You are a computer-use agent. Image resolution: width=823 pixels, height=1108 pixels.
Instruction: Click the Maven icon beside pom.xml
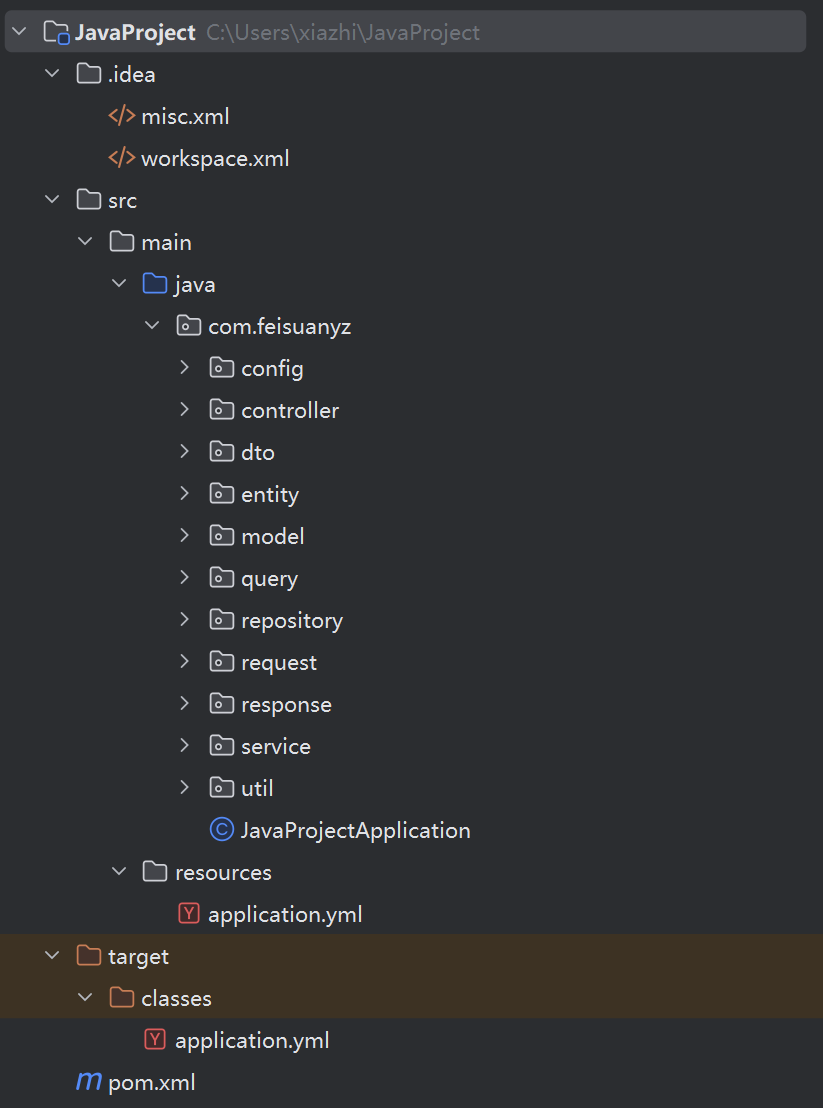pos(88,1081)
